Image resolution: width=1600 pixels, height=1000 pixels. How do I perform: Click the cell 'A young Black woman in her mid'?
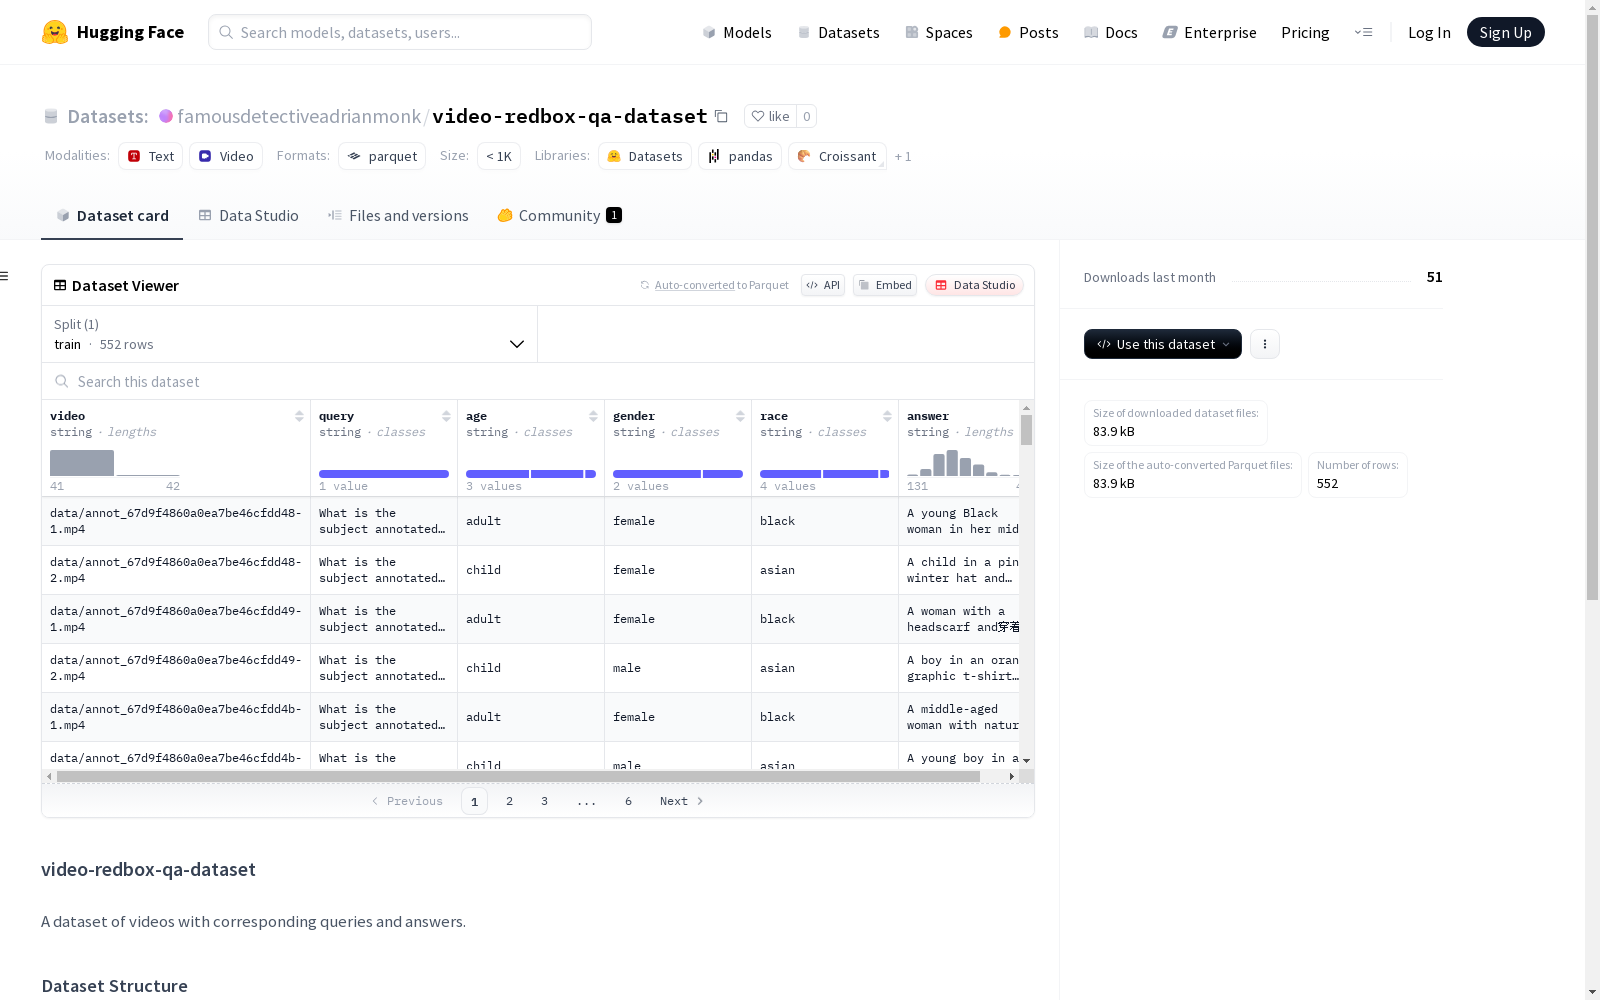click(x=959, y=521)
